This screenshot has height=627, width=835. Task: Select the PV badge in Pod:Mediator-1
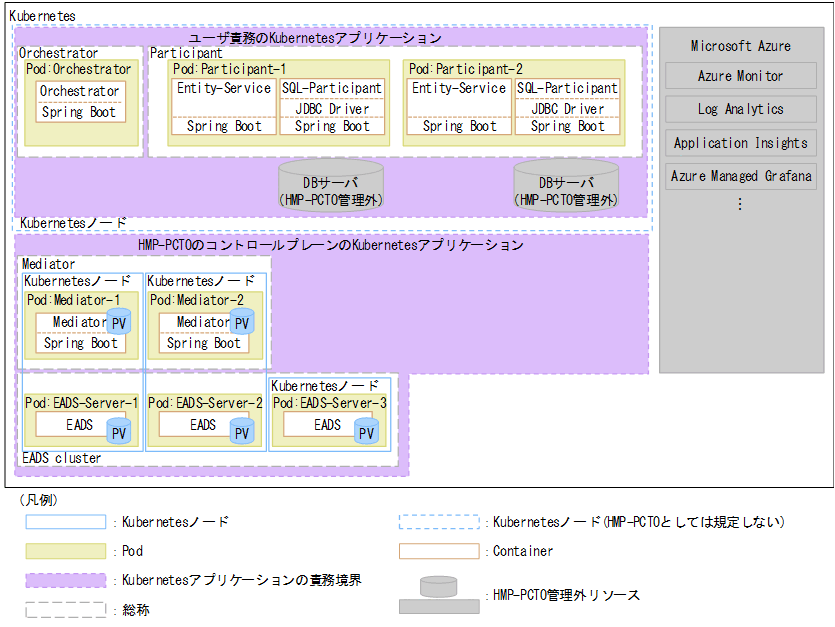[x=121, y=322]
